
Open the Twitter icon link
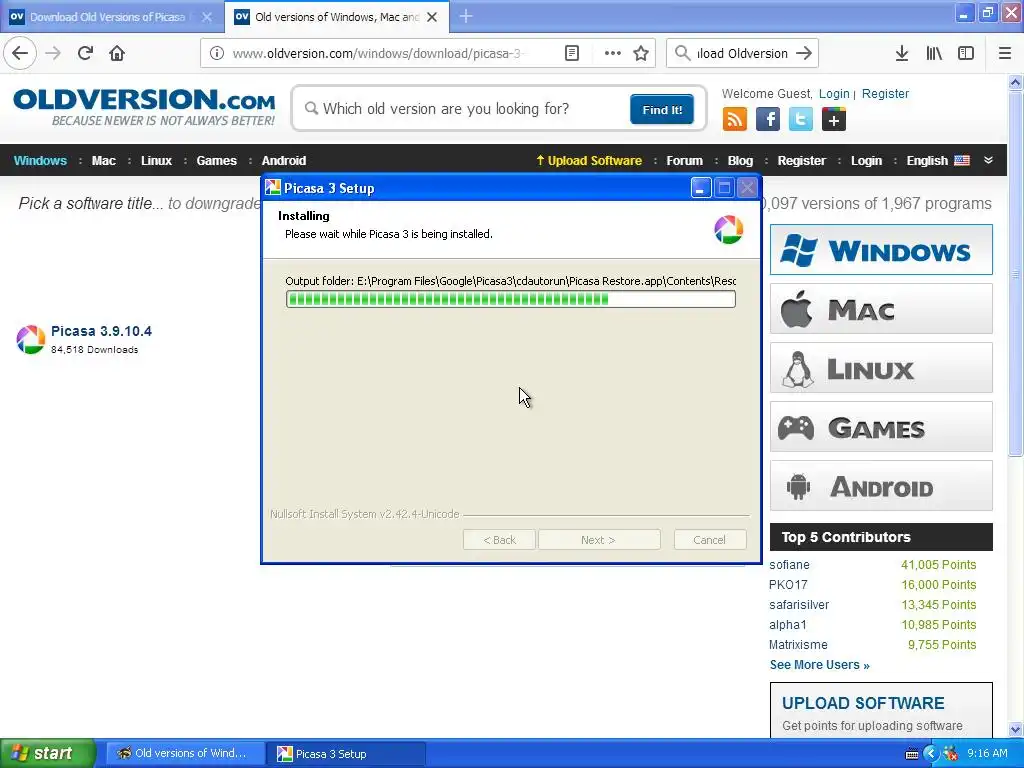pyautogui.click(x=801, y=119)
